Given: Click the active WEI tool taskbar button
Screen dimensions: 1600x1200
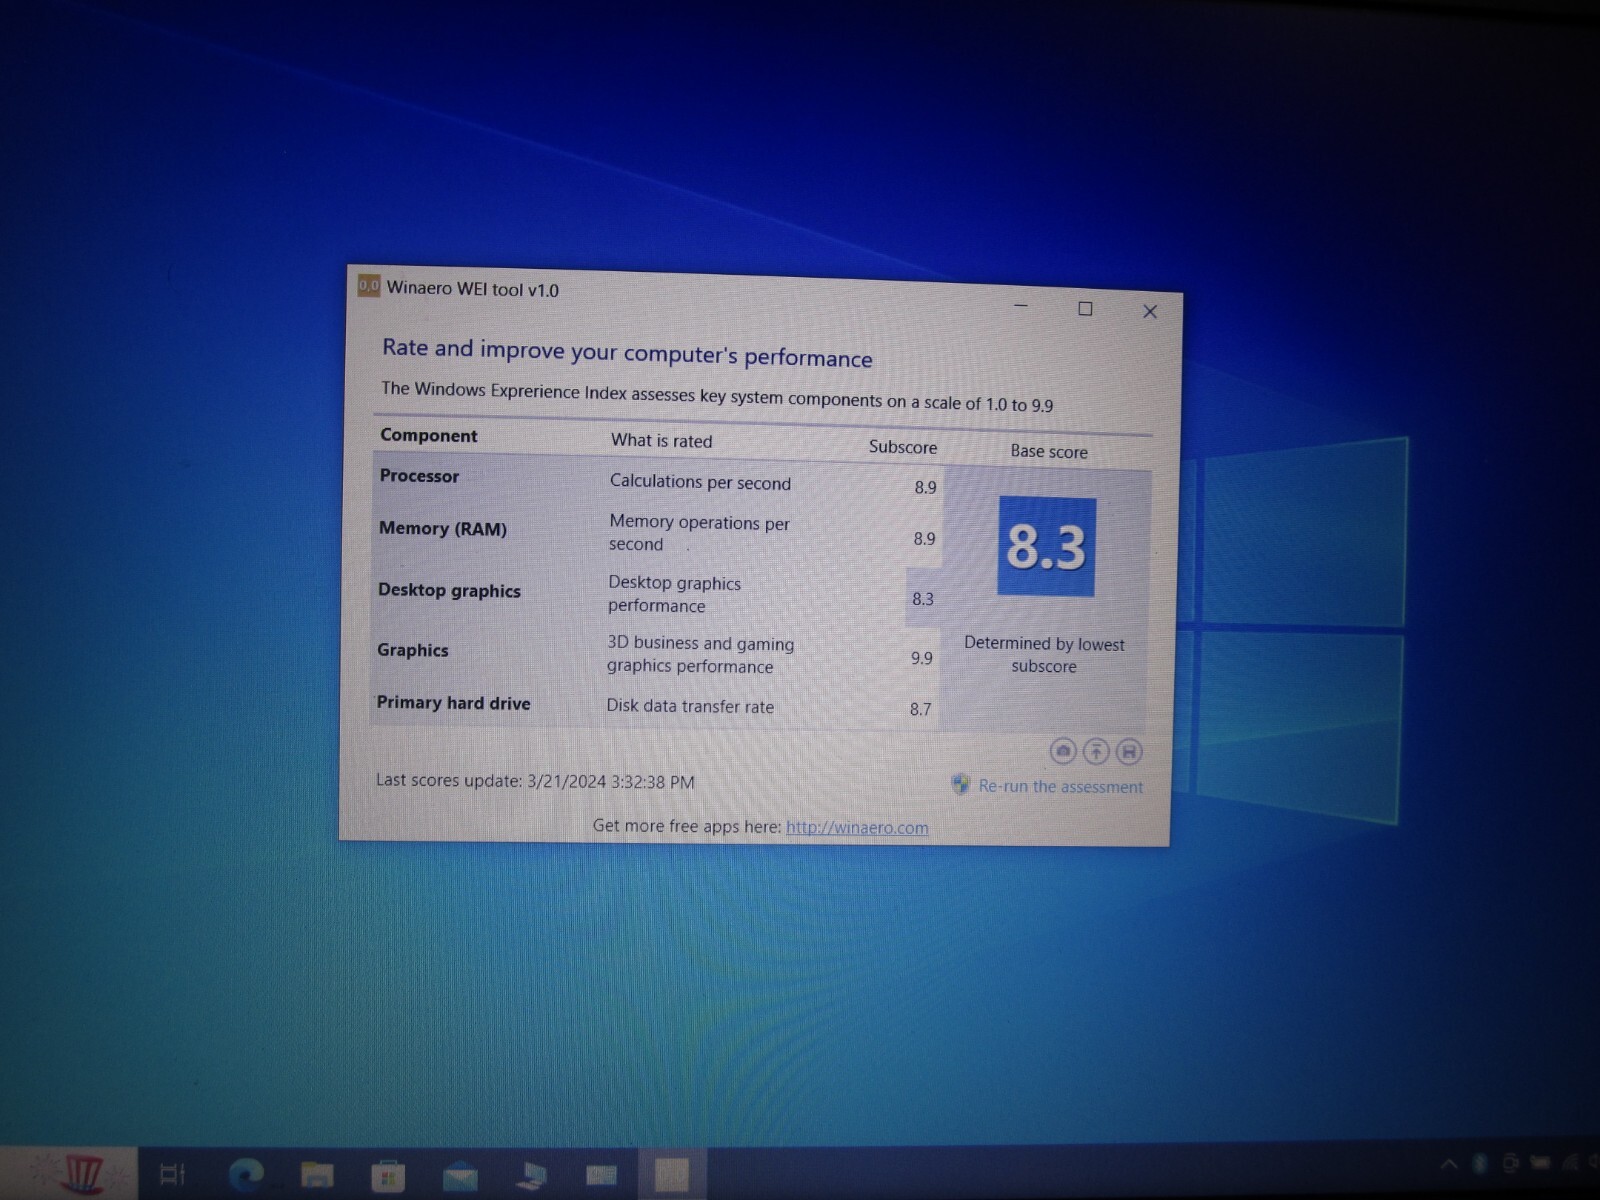Looking at the screenshot, I should (x=672, y=1174).
